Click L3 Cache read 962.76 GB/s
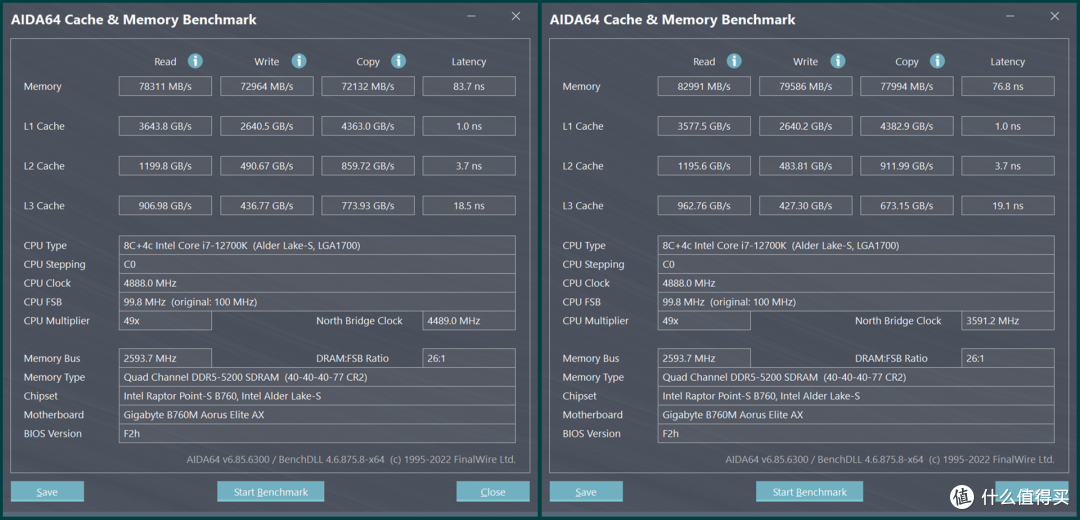Viewport: 1080px width, 520px height. tap(704, 206)
